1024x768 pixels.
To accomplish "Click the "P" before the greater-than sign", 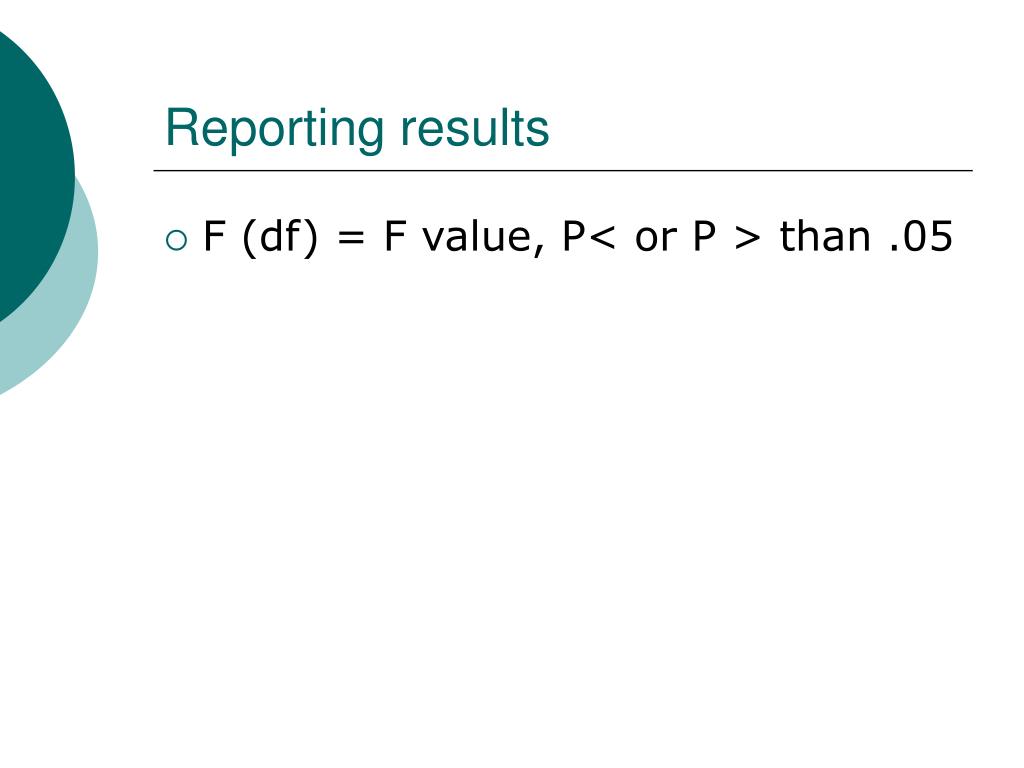I will (704, 236).
